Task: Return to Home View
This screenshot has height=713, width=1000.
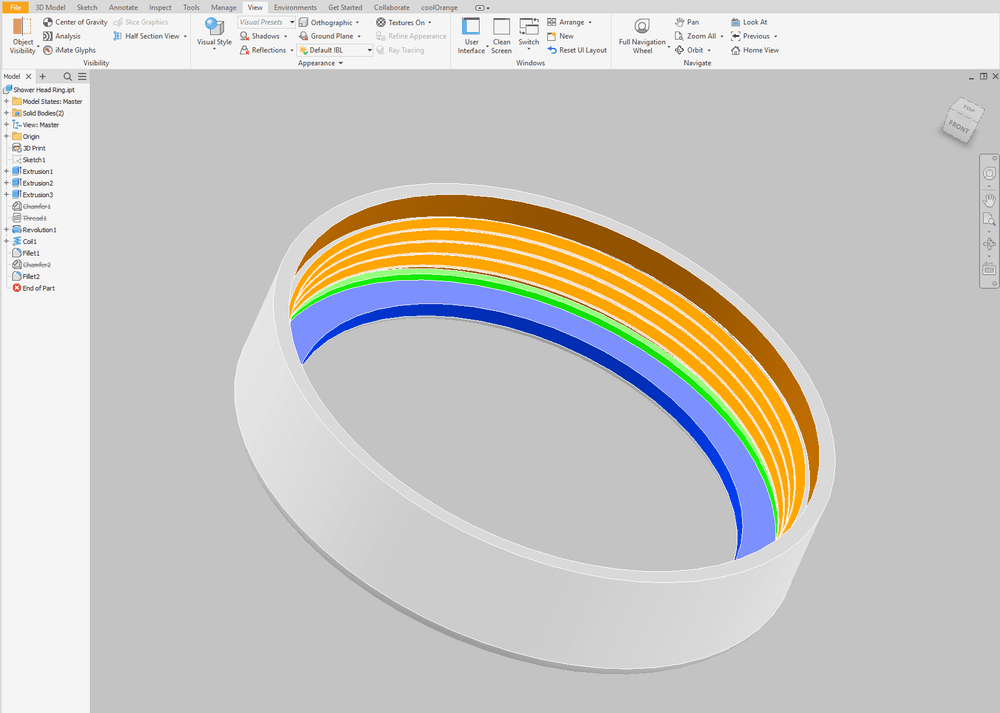Action: point(755,50)
